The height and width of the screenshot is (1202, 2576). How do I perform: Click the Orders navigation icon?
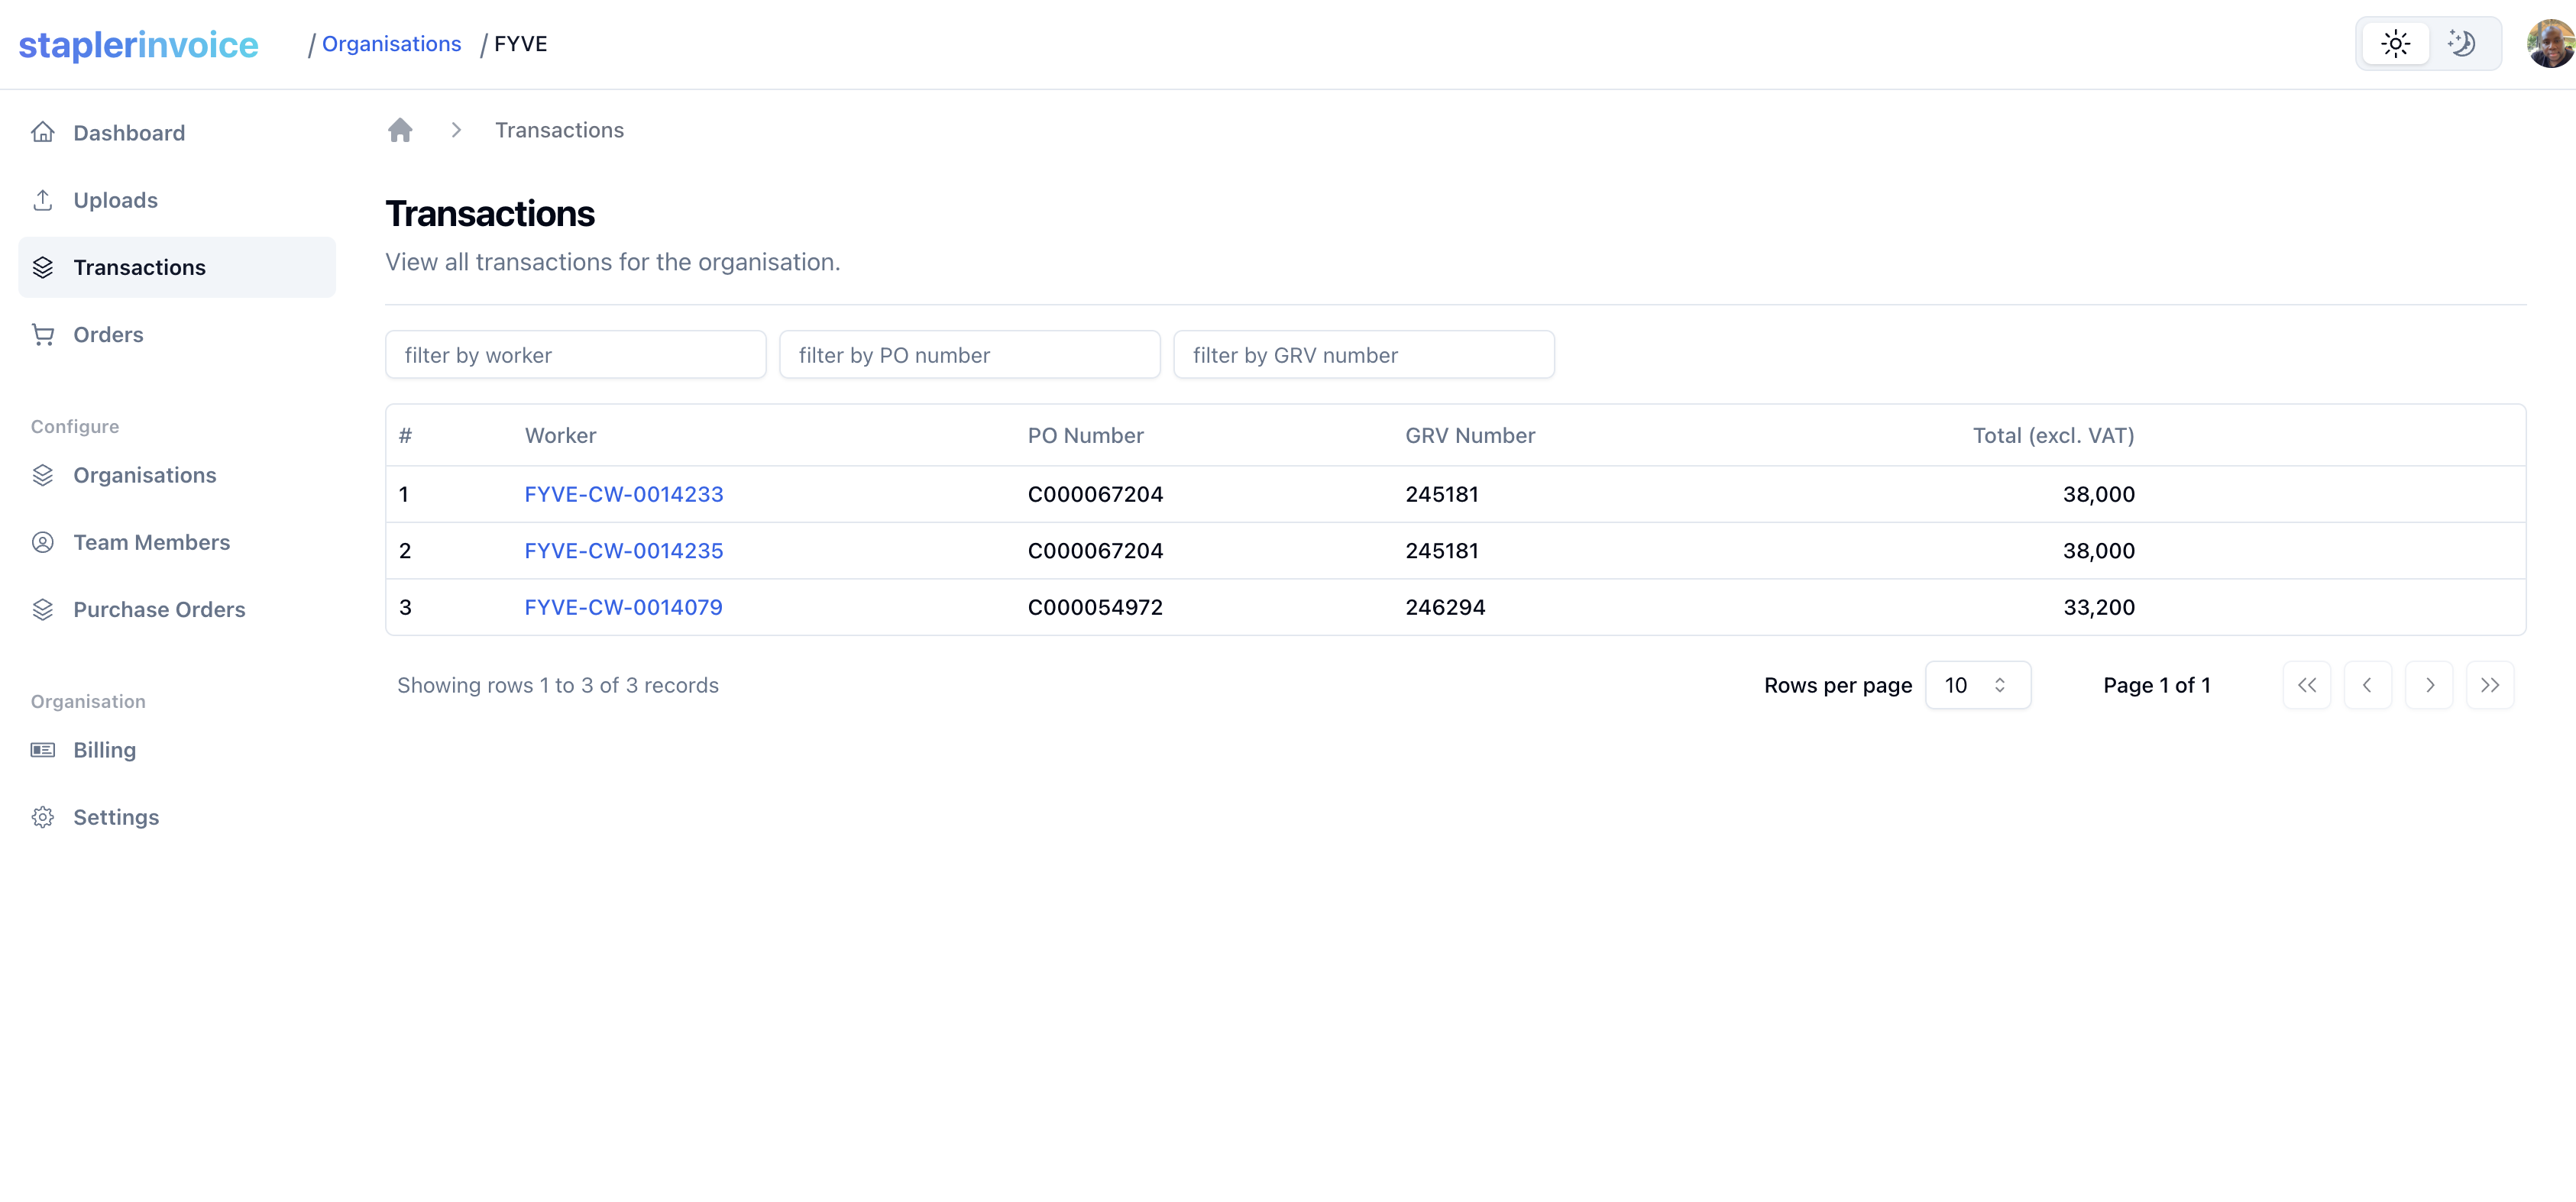(x=44, y=334)
